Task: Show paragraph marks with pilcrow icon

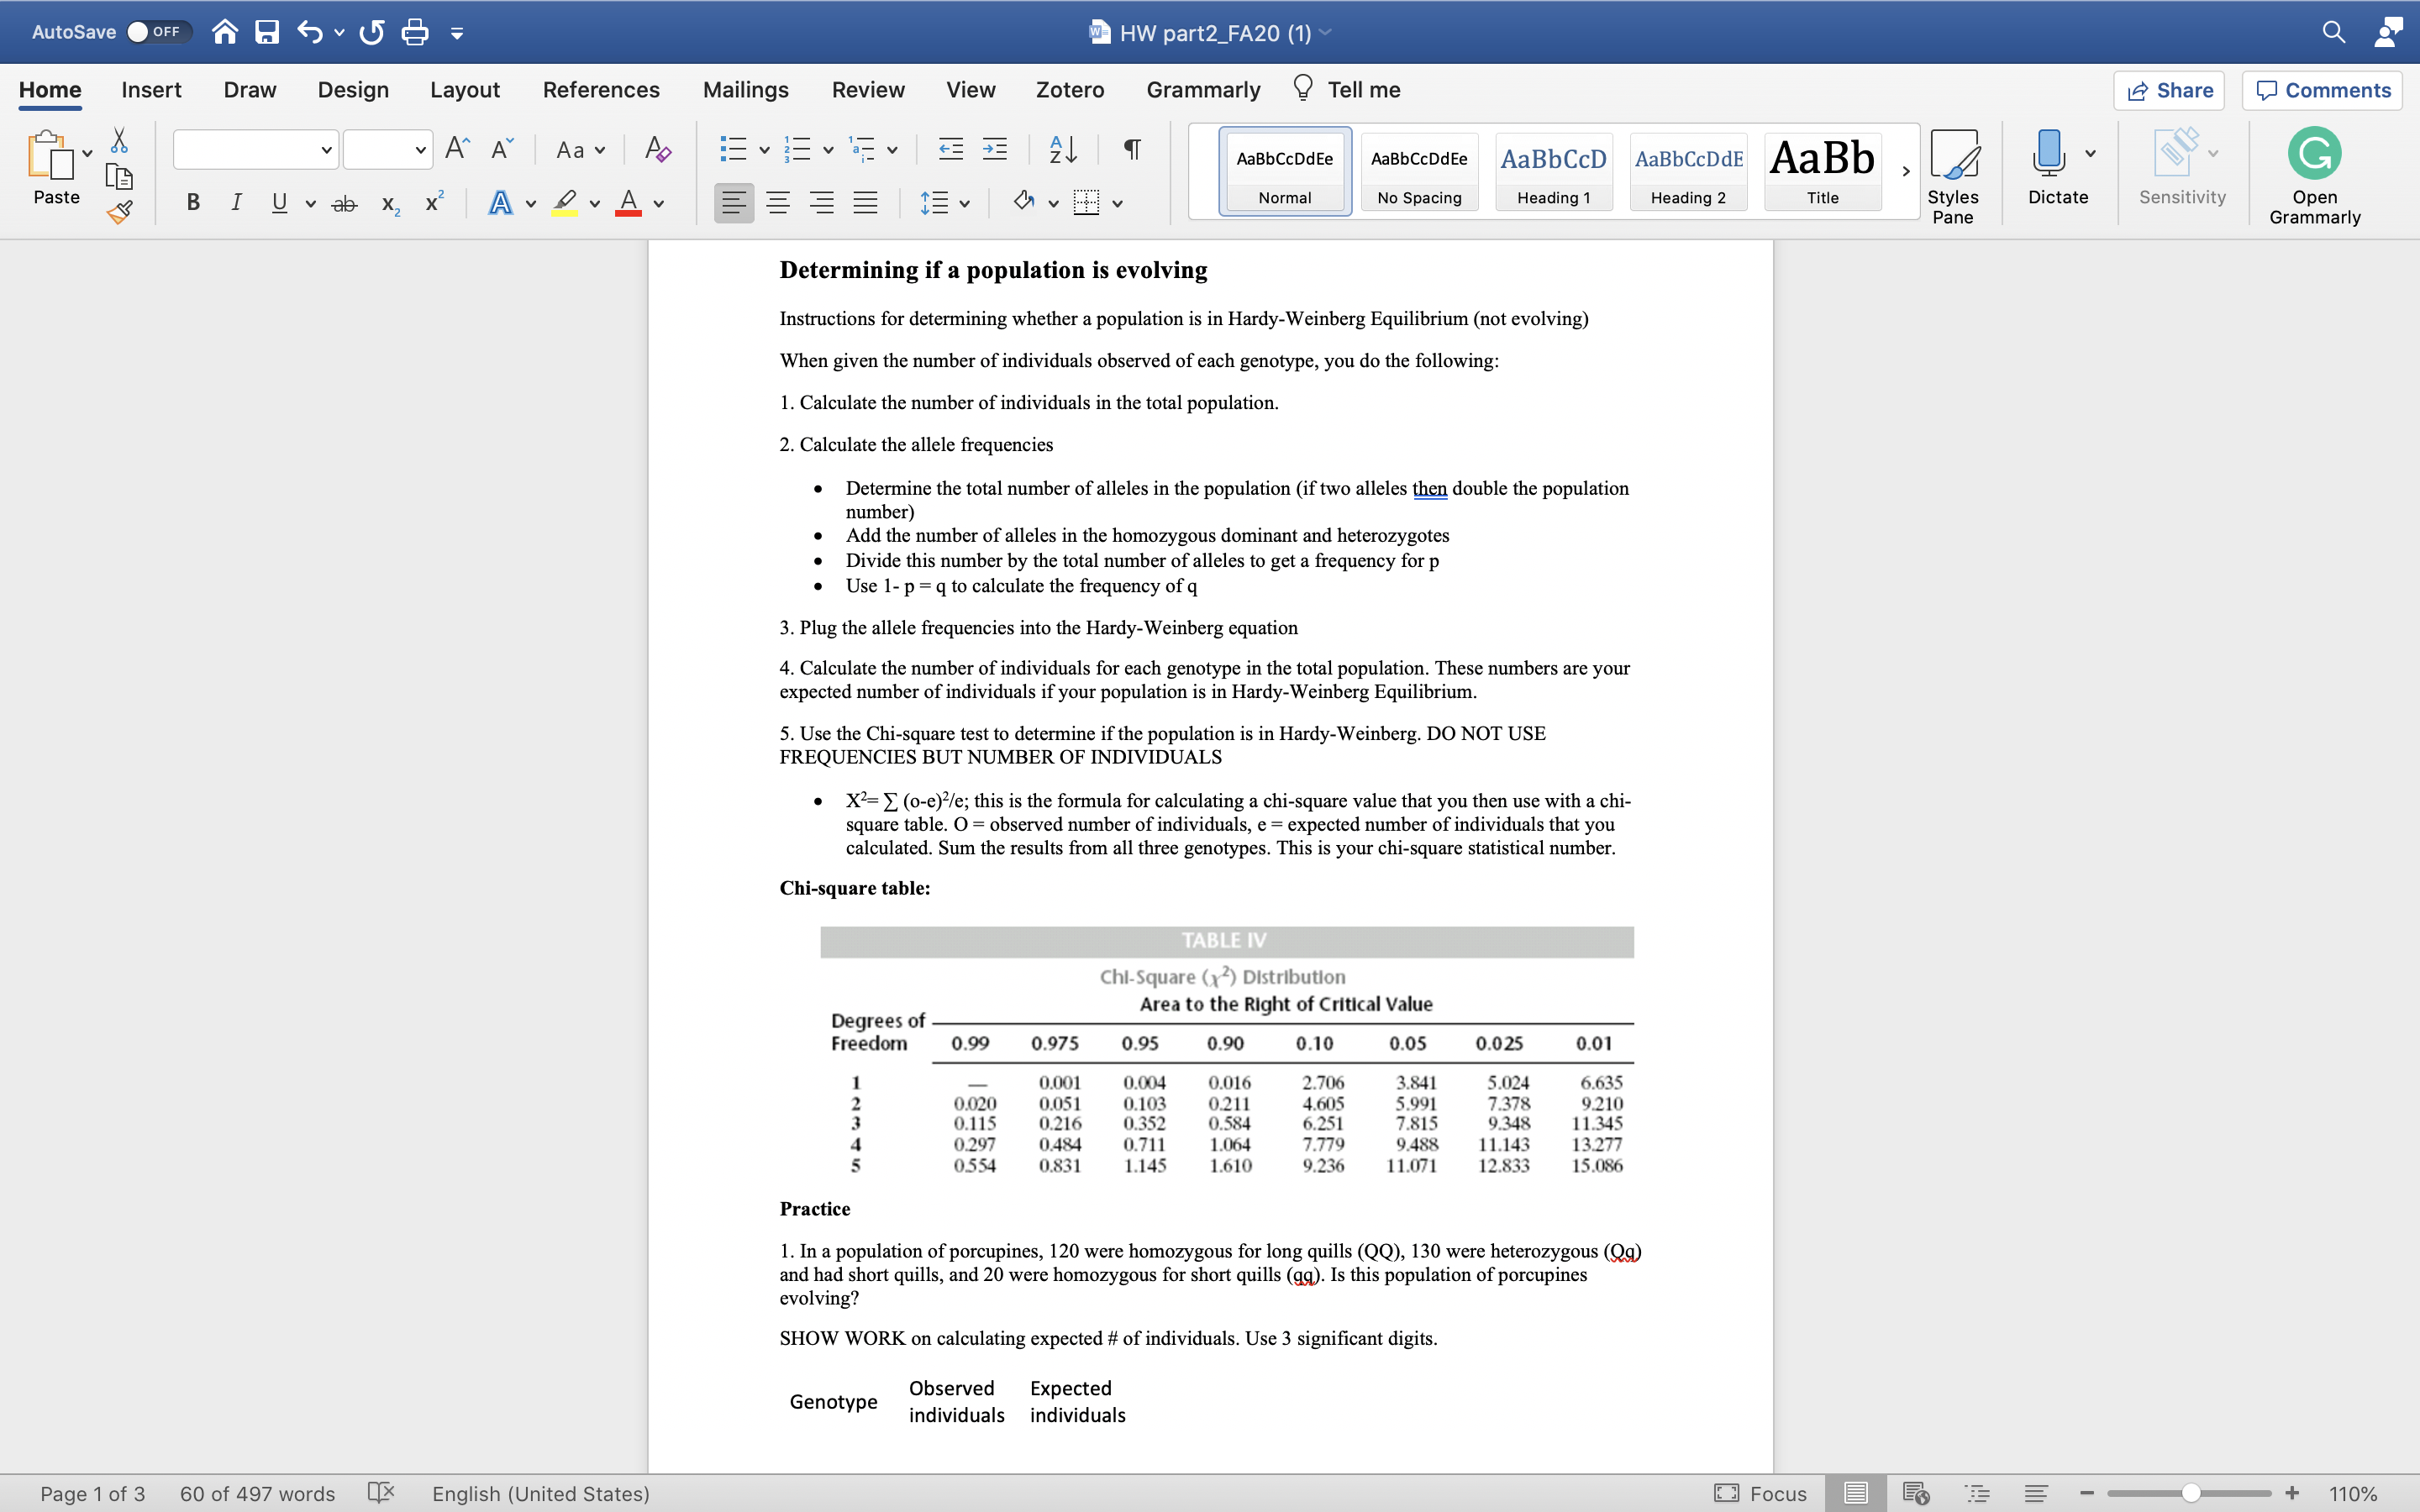Action: click(x=1132, y=150)
